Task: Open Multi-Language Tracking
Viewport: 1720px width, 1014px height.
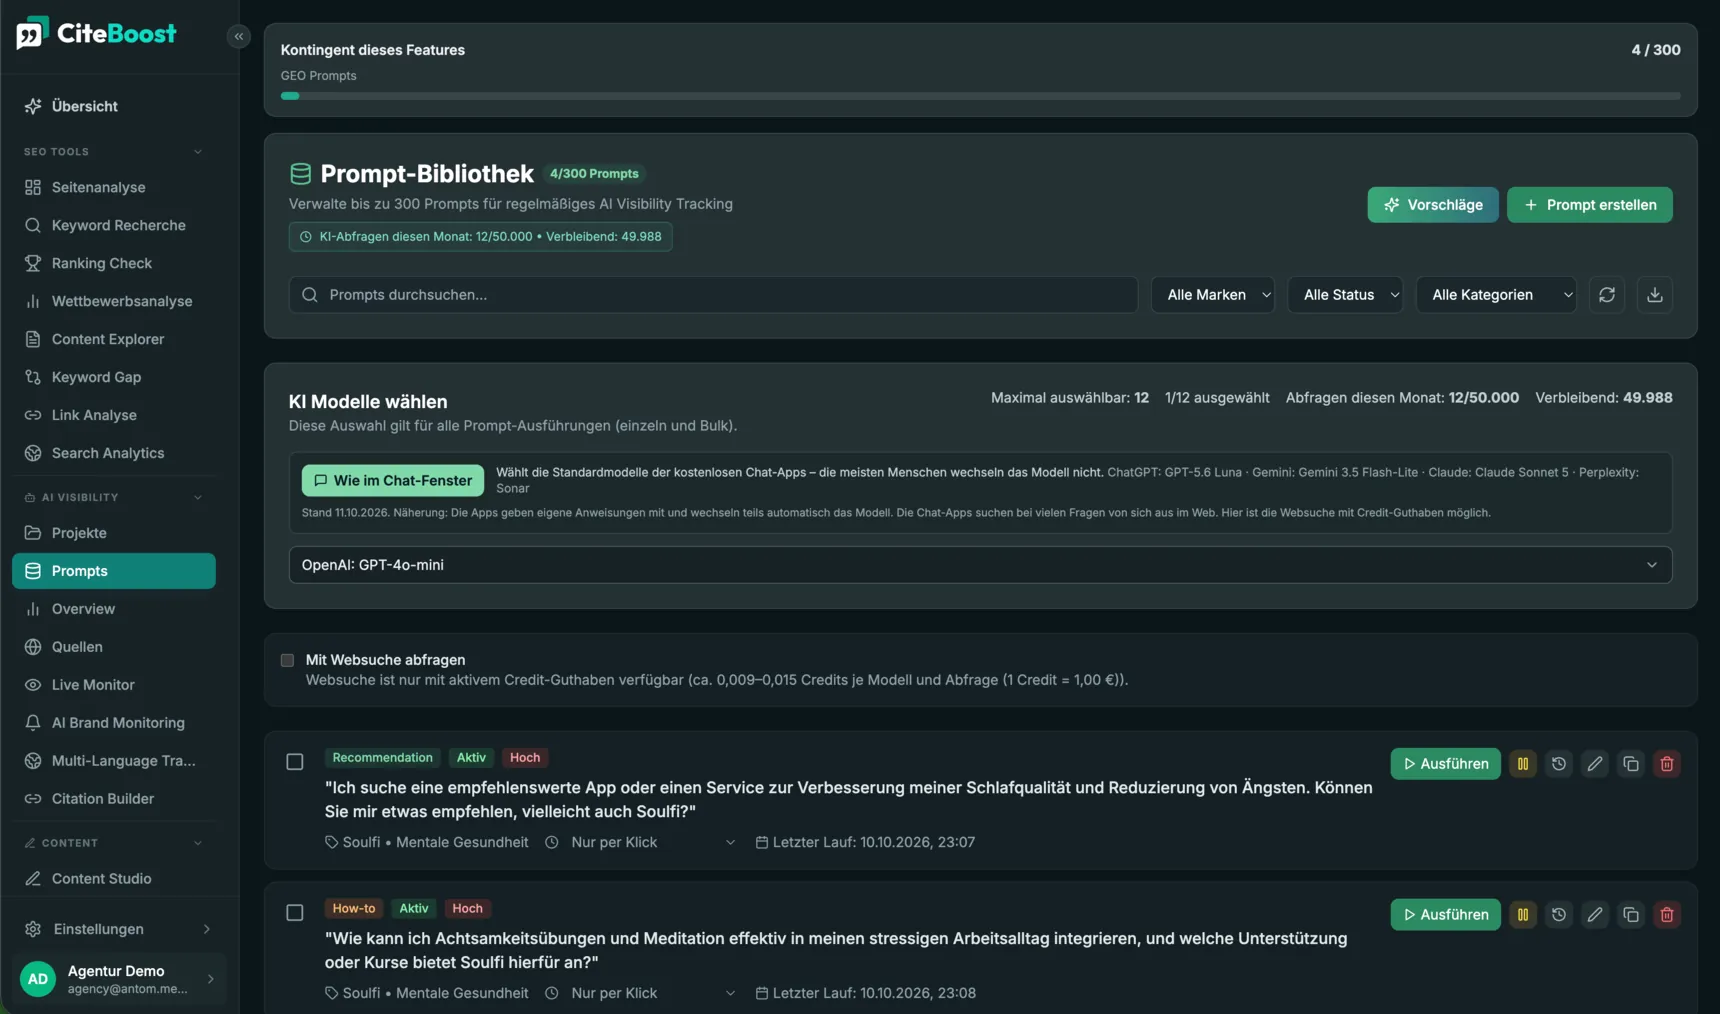Action: (114, 761)
